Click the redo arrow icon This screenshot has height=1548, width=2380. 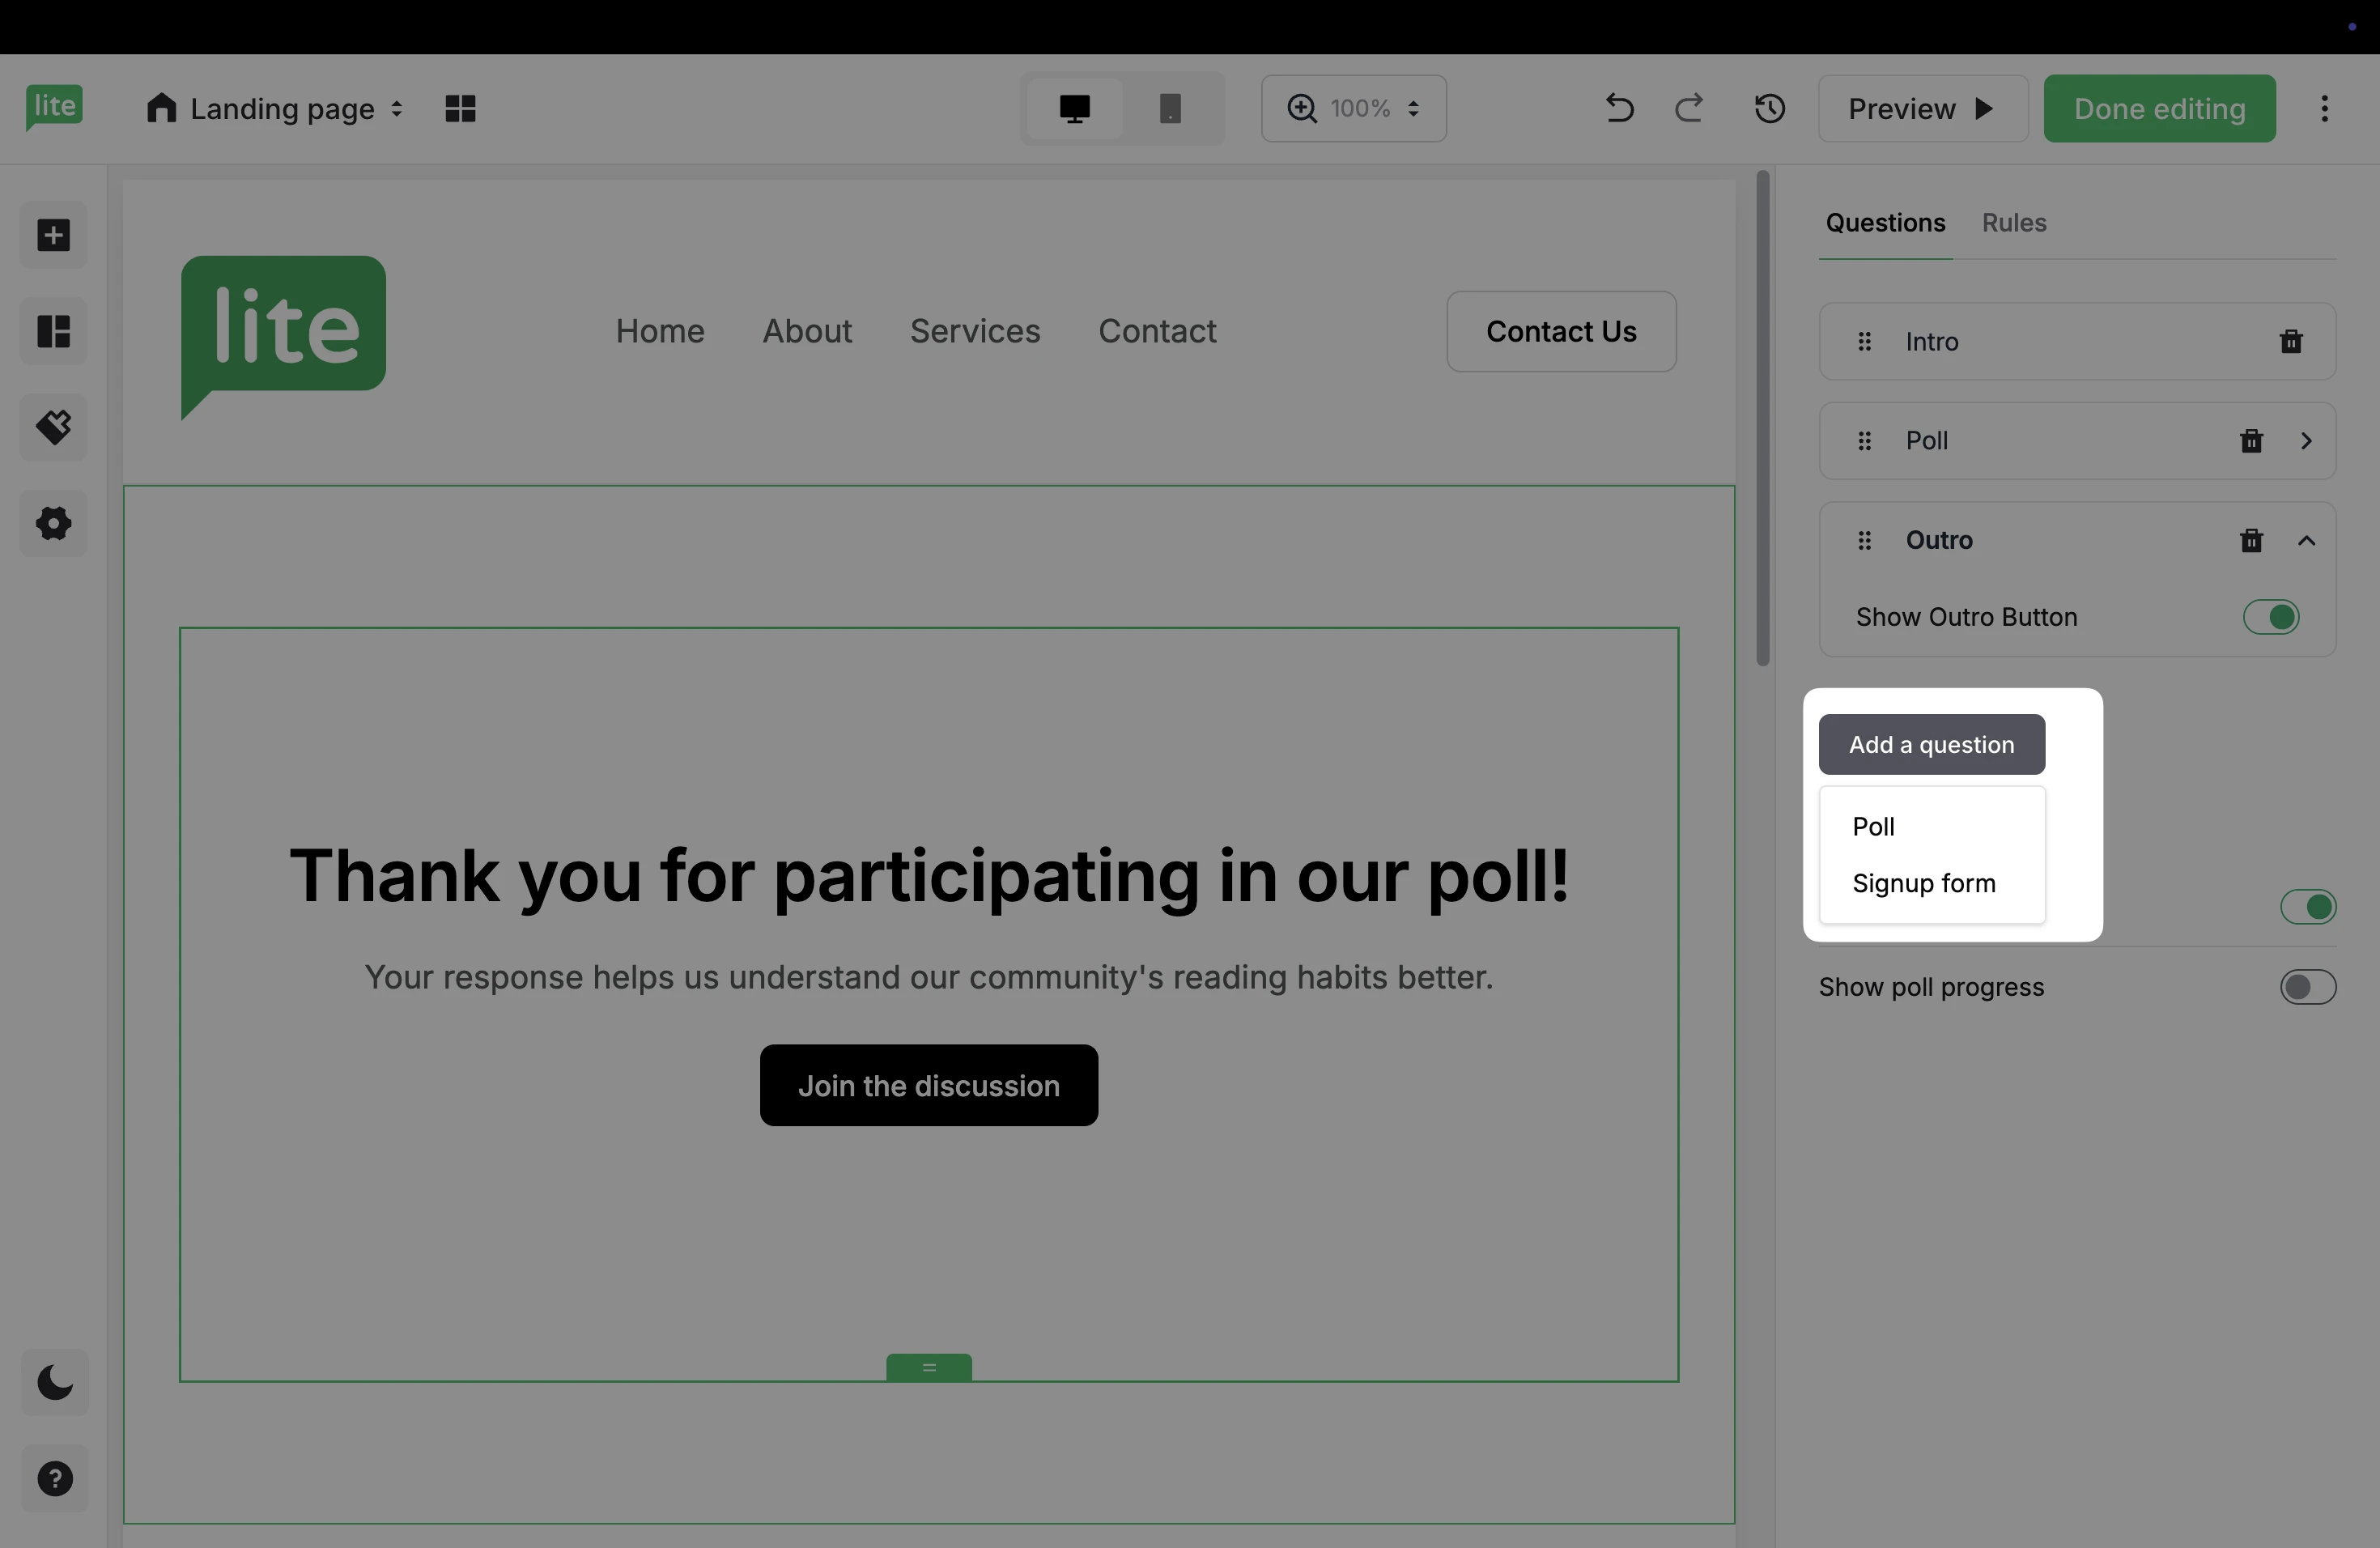(1689, 108)
